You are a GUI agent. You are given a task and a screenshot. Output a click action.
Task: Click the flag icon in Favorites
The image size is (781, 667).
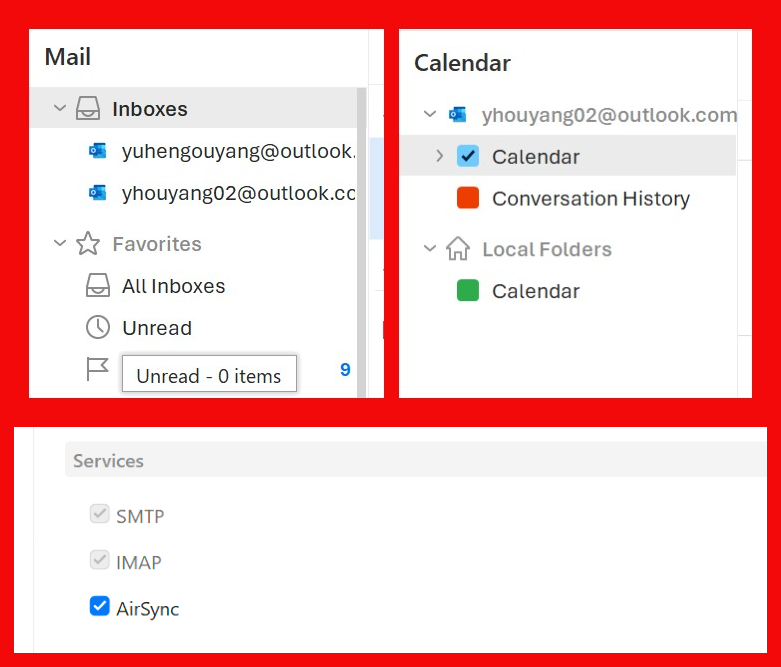pos(97,370)
